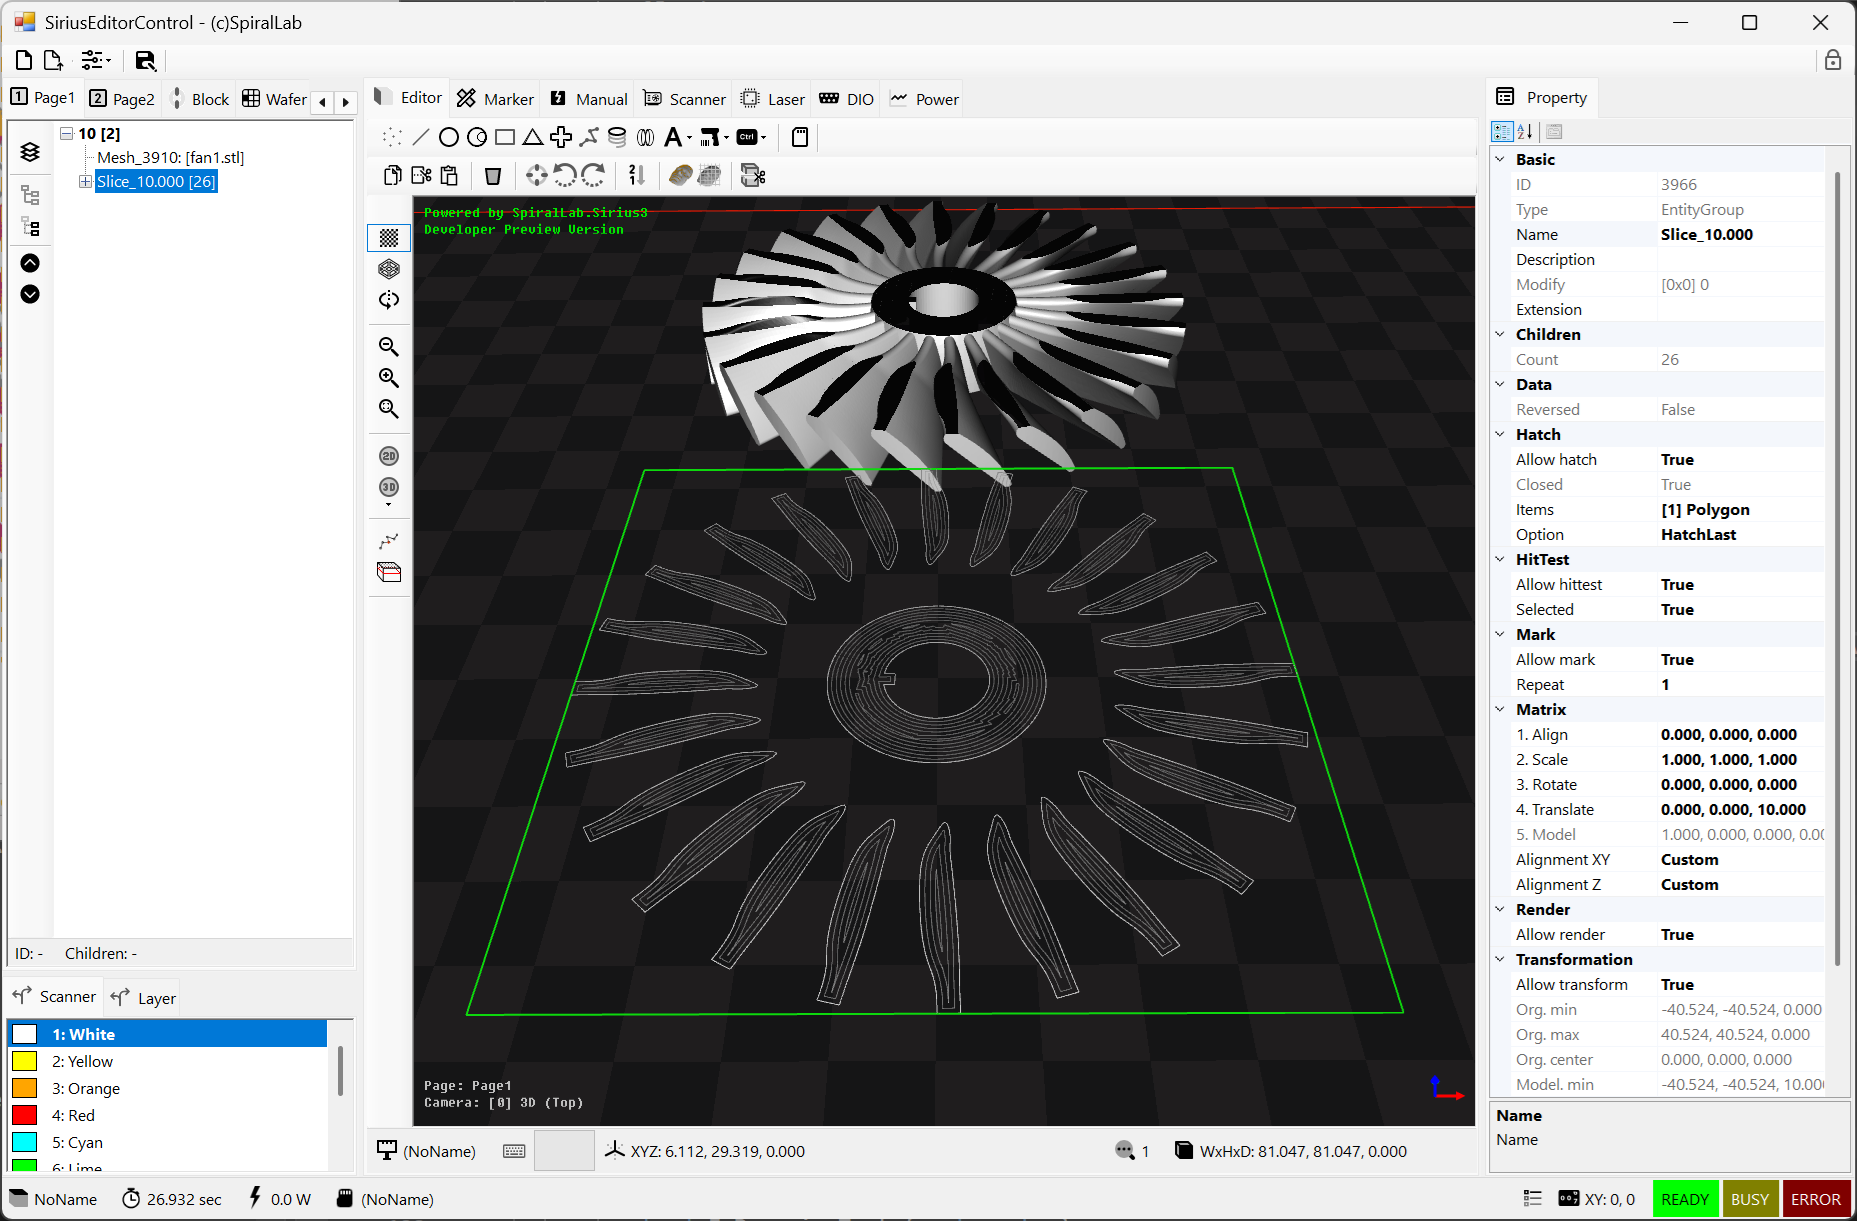This screenshot has width=1857, height=1221.
Task: Select the rectangle drawing tool
Action: click(505, 137)
